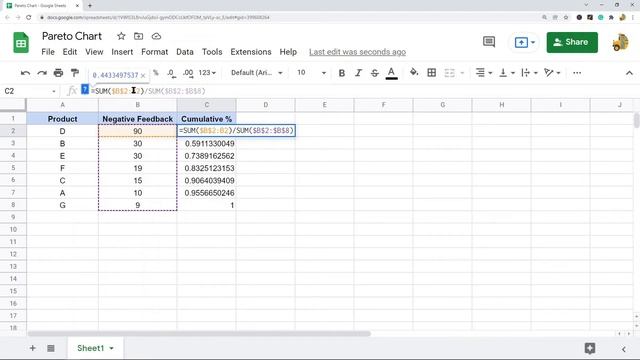Select the paint format tool

75,73
